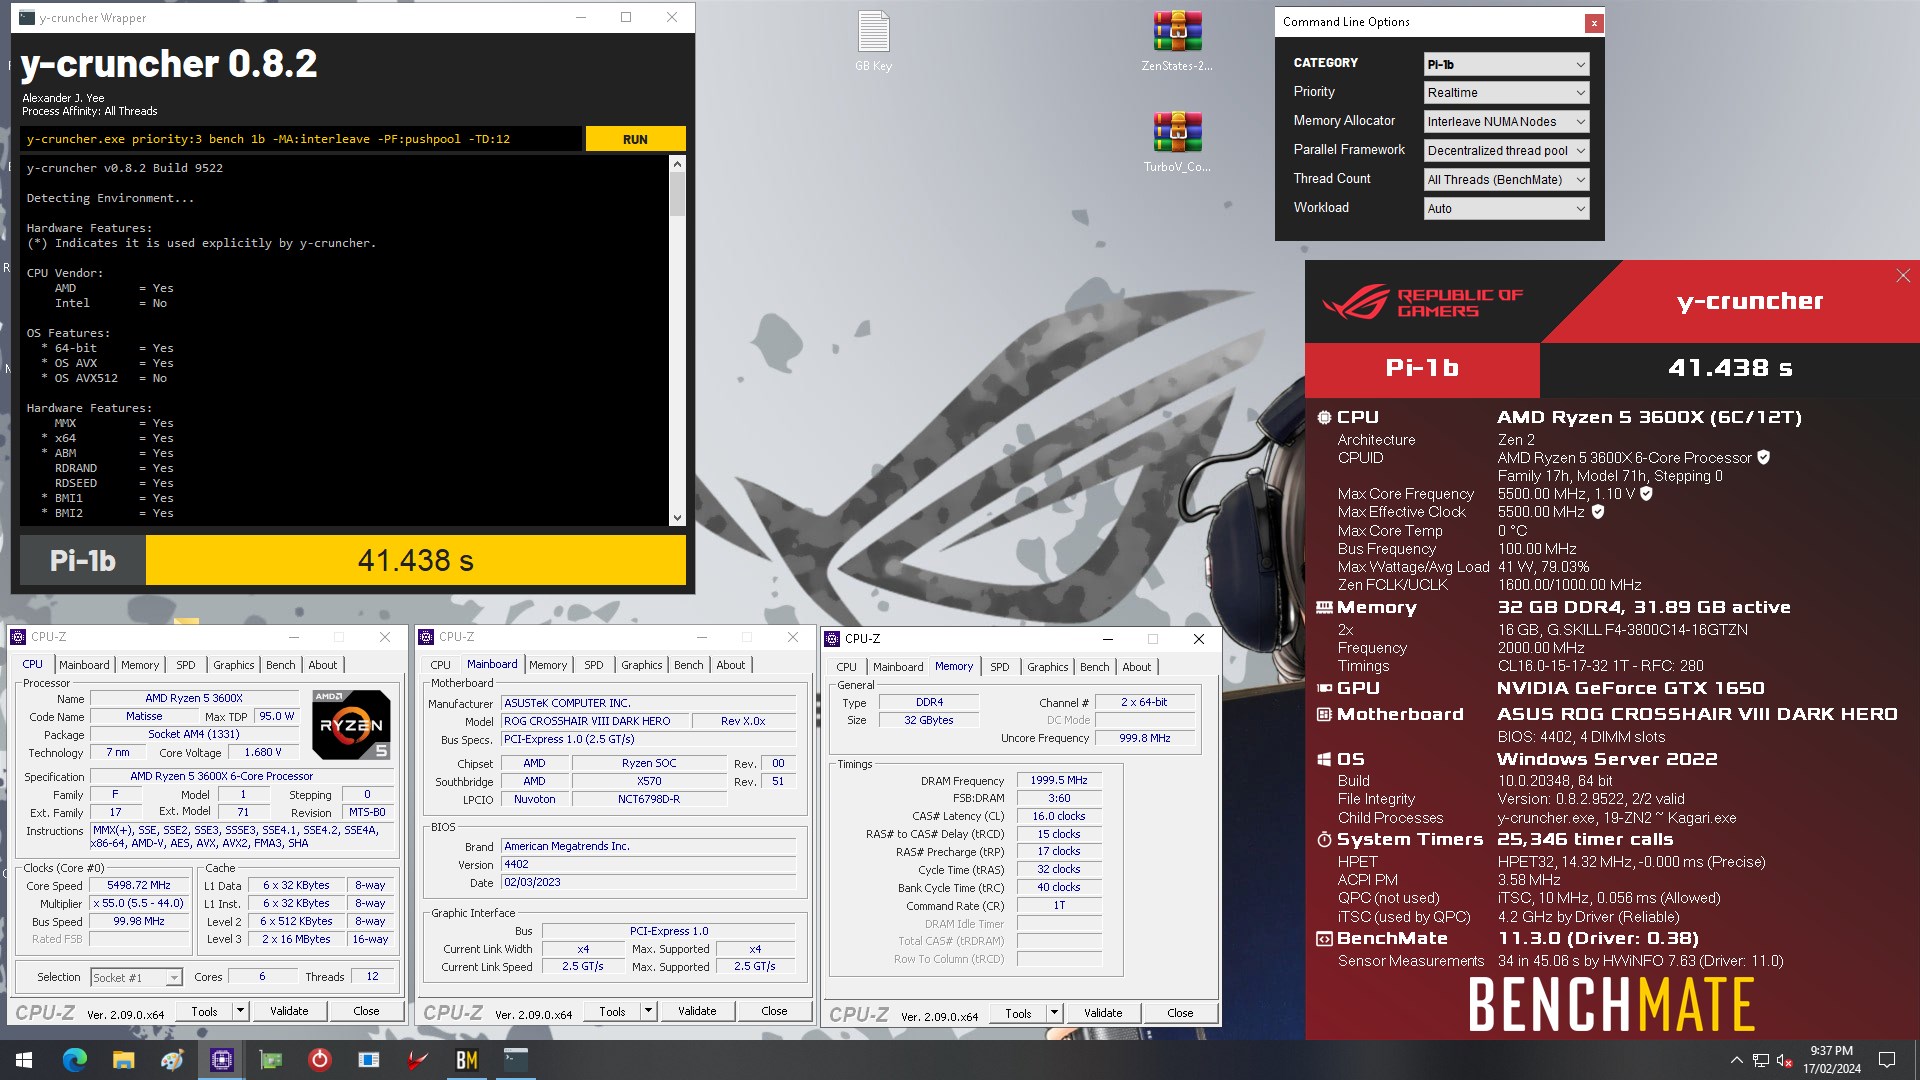Open SPD tab in the CPU-Z Mainboard window
This screenshot has height=1080, width=1920.
coord(593,665)
